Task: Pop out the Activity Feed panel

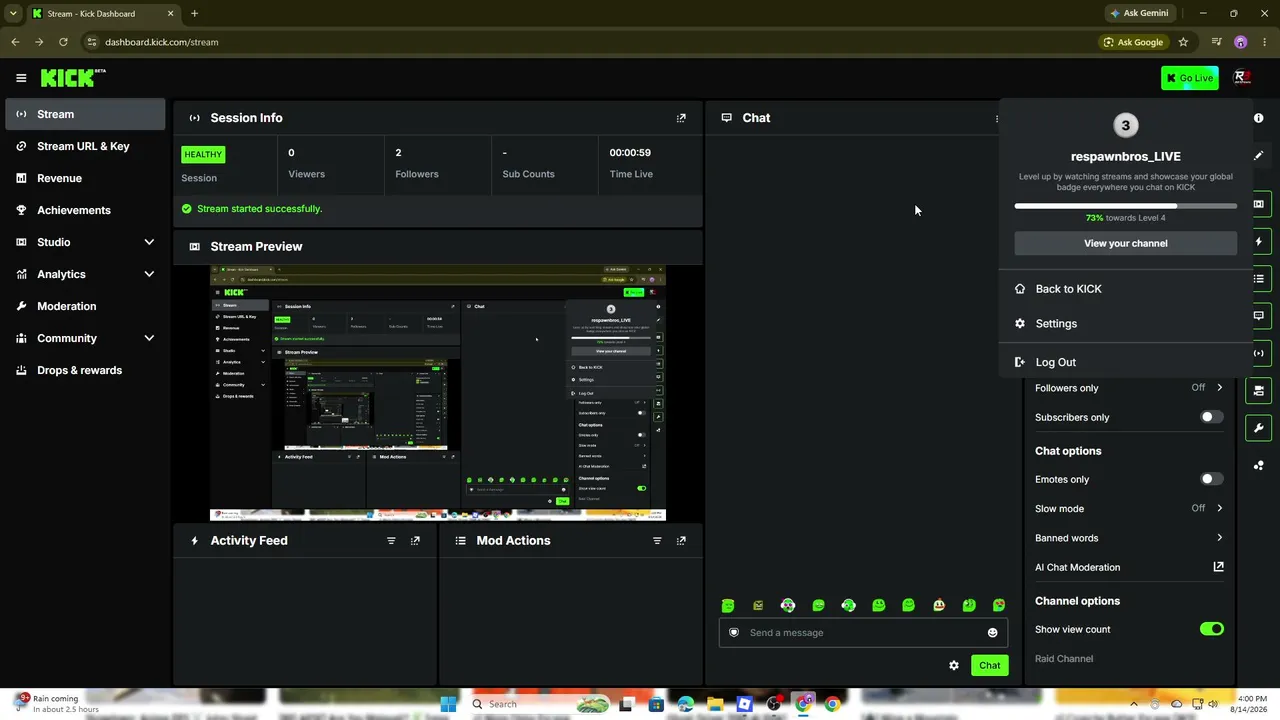Action: click(x=415, y=541)
